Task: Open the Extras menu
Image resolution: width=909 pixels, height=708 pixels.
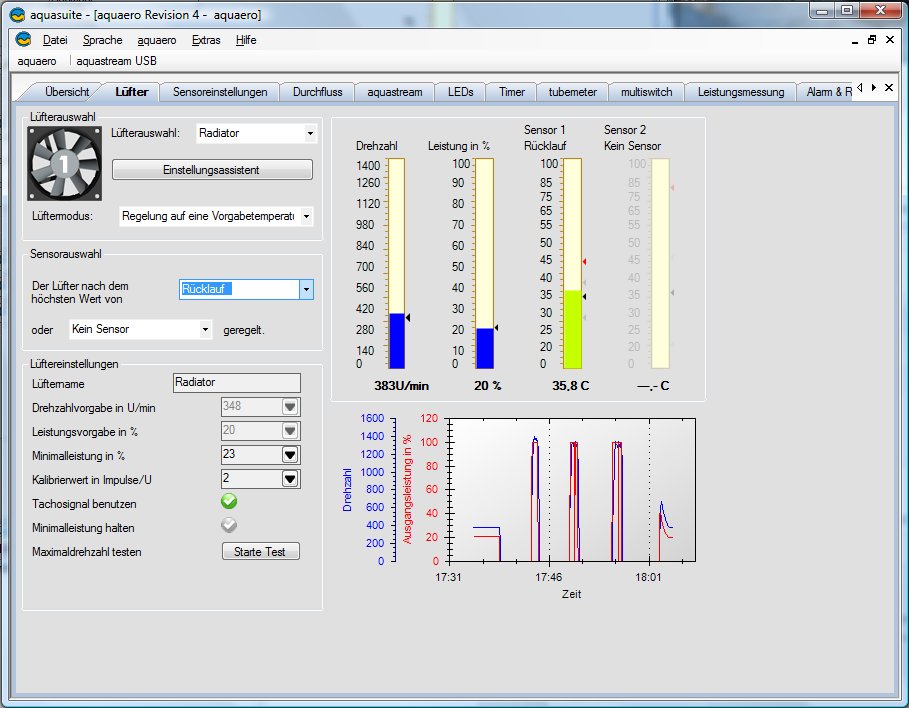Action: pos(206,40)
